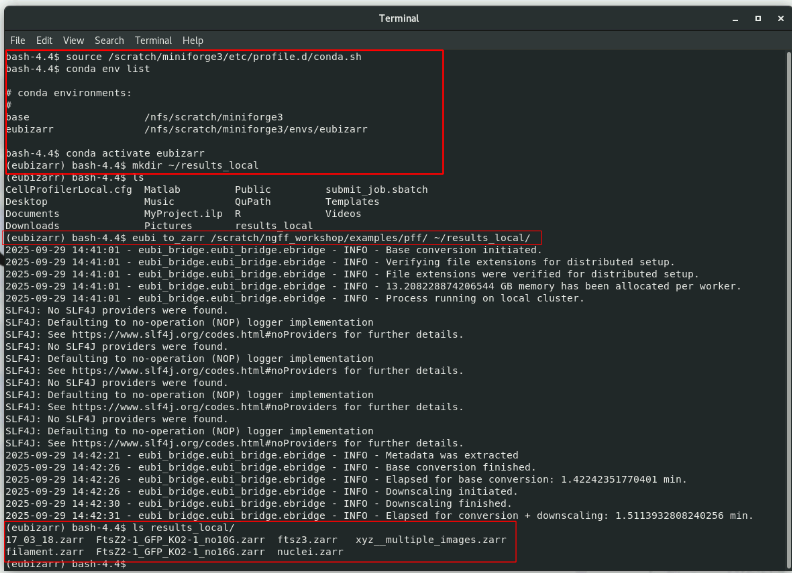The width and height of the screenshot is (792, 573).
Task: Click the 'source /scratch/miniforge3/etc/profile.d/conda.sh' command
Action: click(x=214, y=57)
